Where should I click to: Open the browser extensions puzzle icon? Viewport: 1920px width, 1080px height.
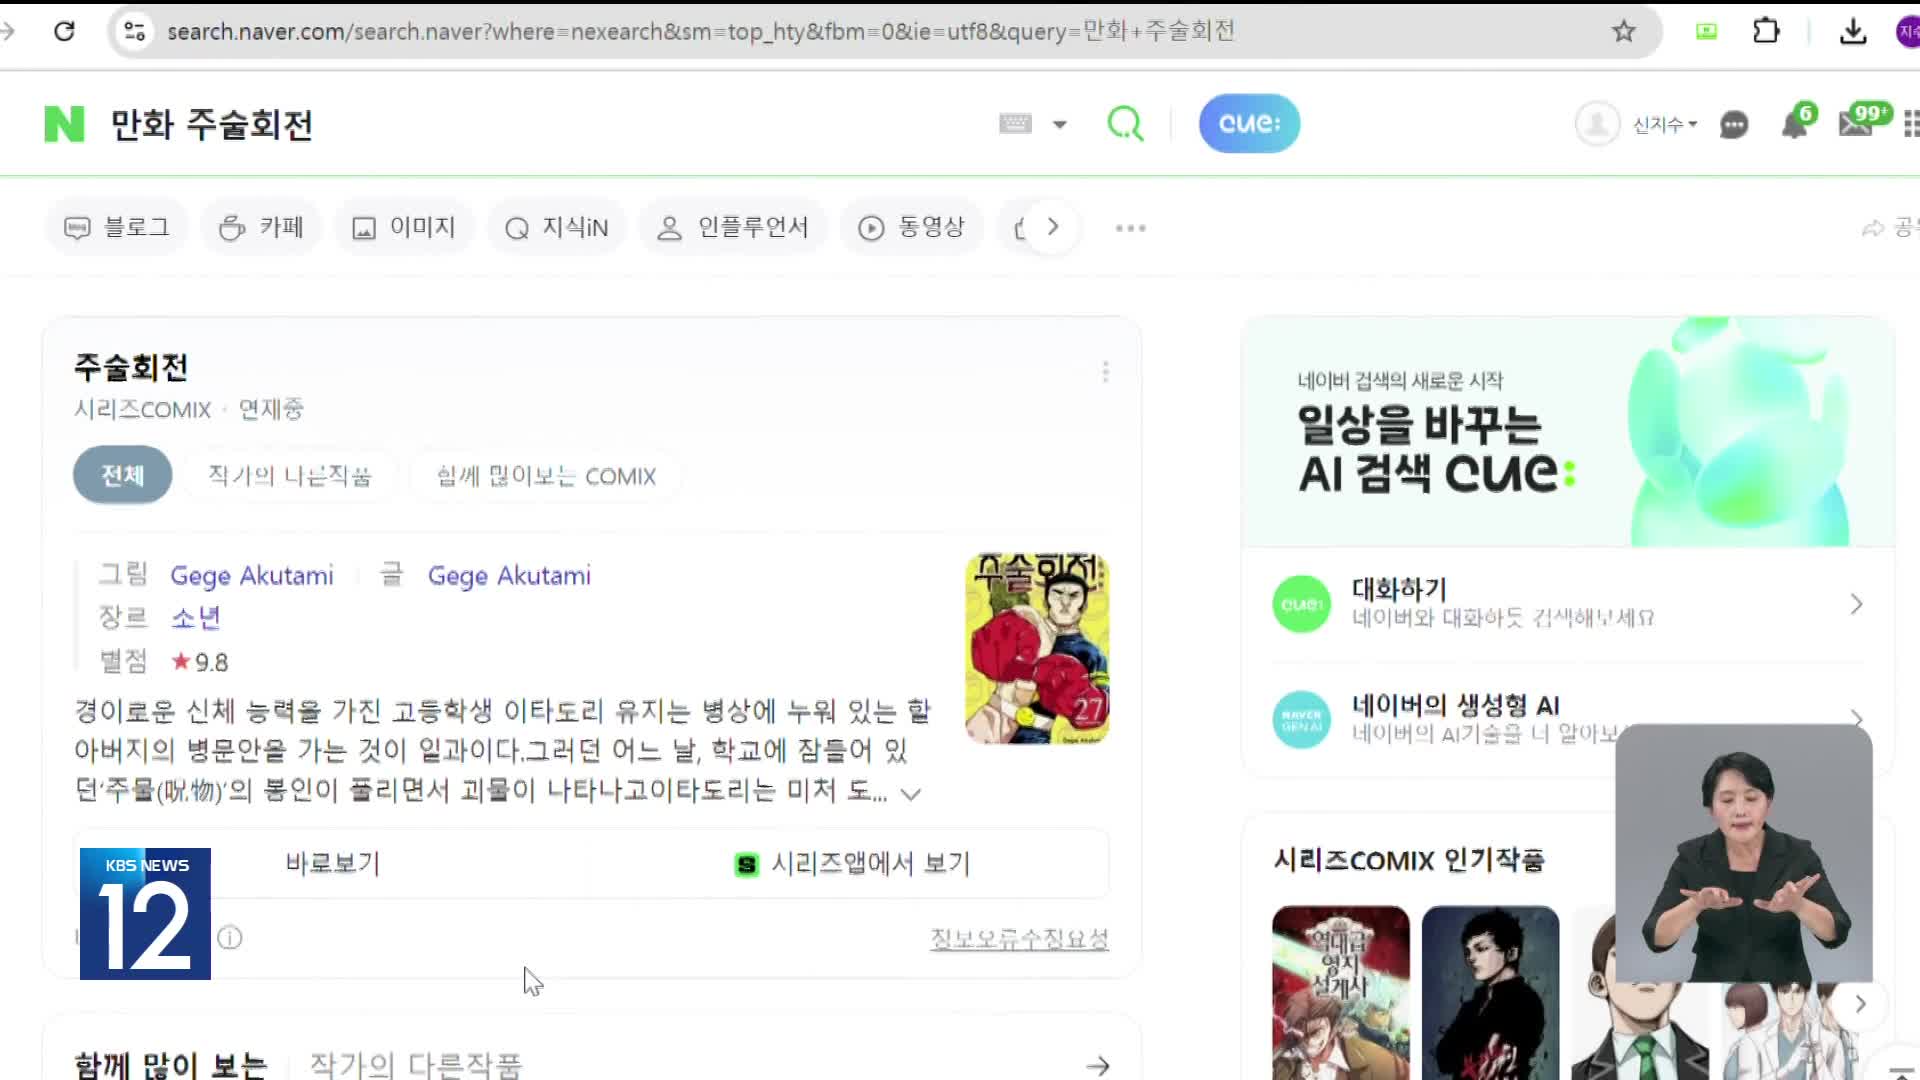tap(1766, 31)
